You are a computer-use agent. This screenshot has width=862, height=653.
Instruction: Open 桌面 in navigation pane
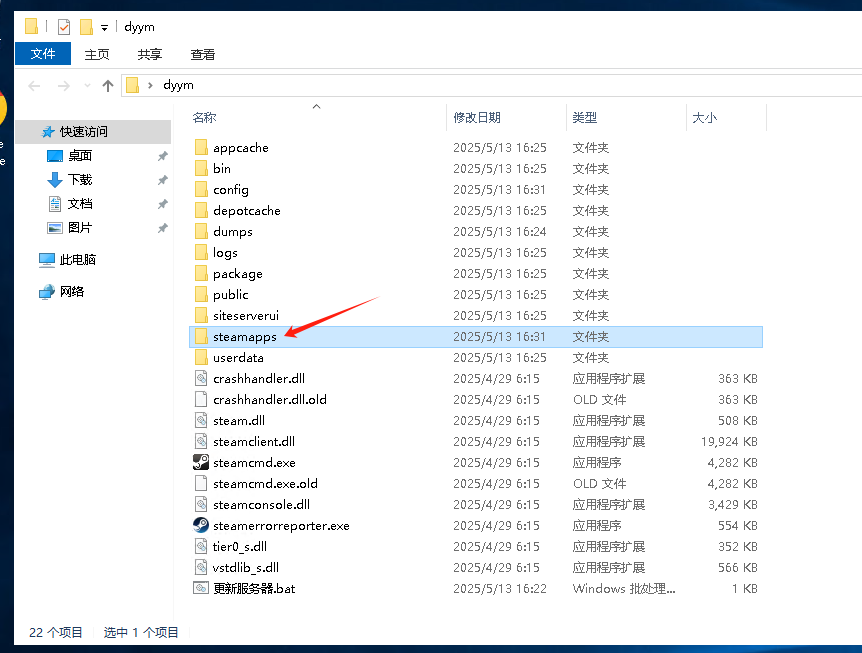pyautogui.click(x=80, y=156)
